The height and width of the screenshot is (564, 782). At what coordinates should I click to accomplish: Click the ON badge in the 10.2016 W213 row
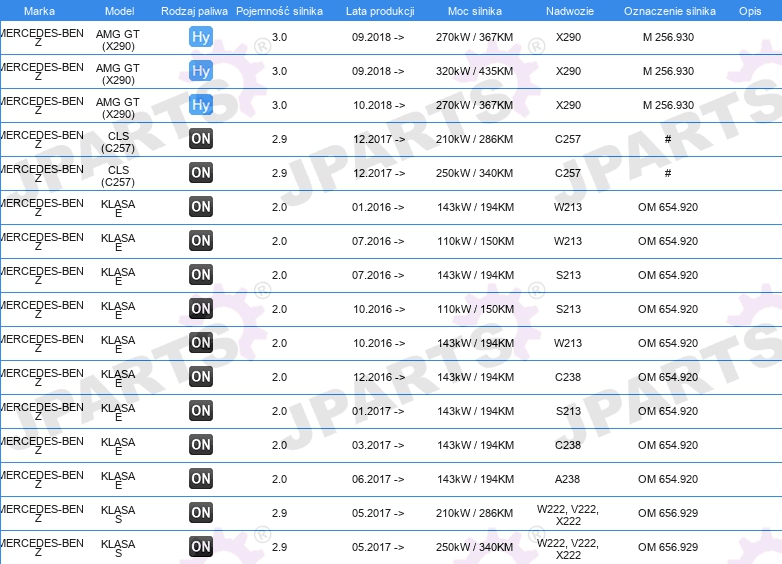point(201,343)
